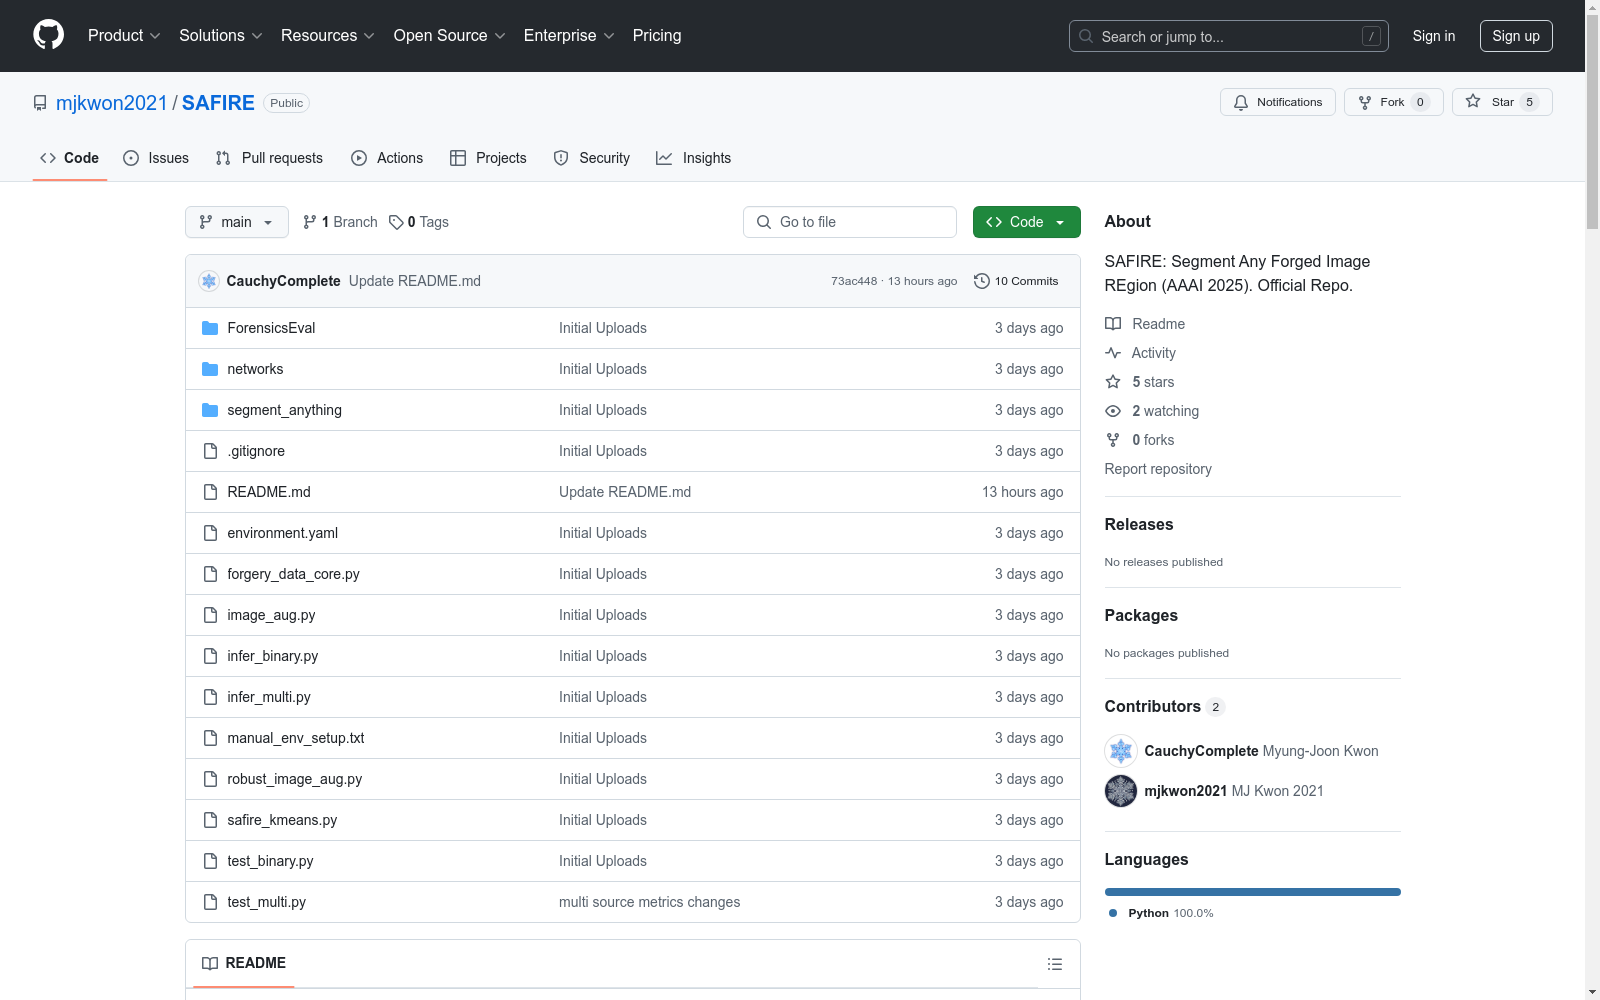Viewport: 1600px width, 1000px height.
Task: Open the manual_env_setup.txt file
Action: pos(296,738)
